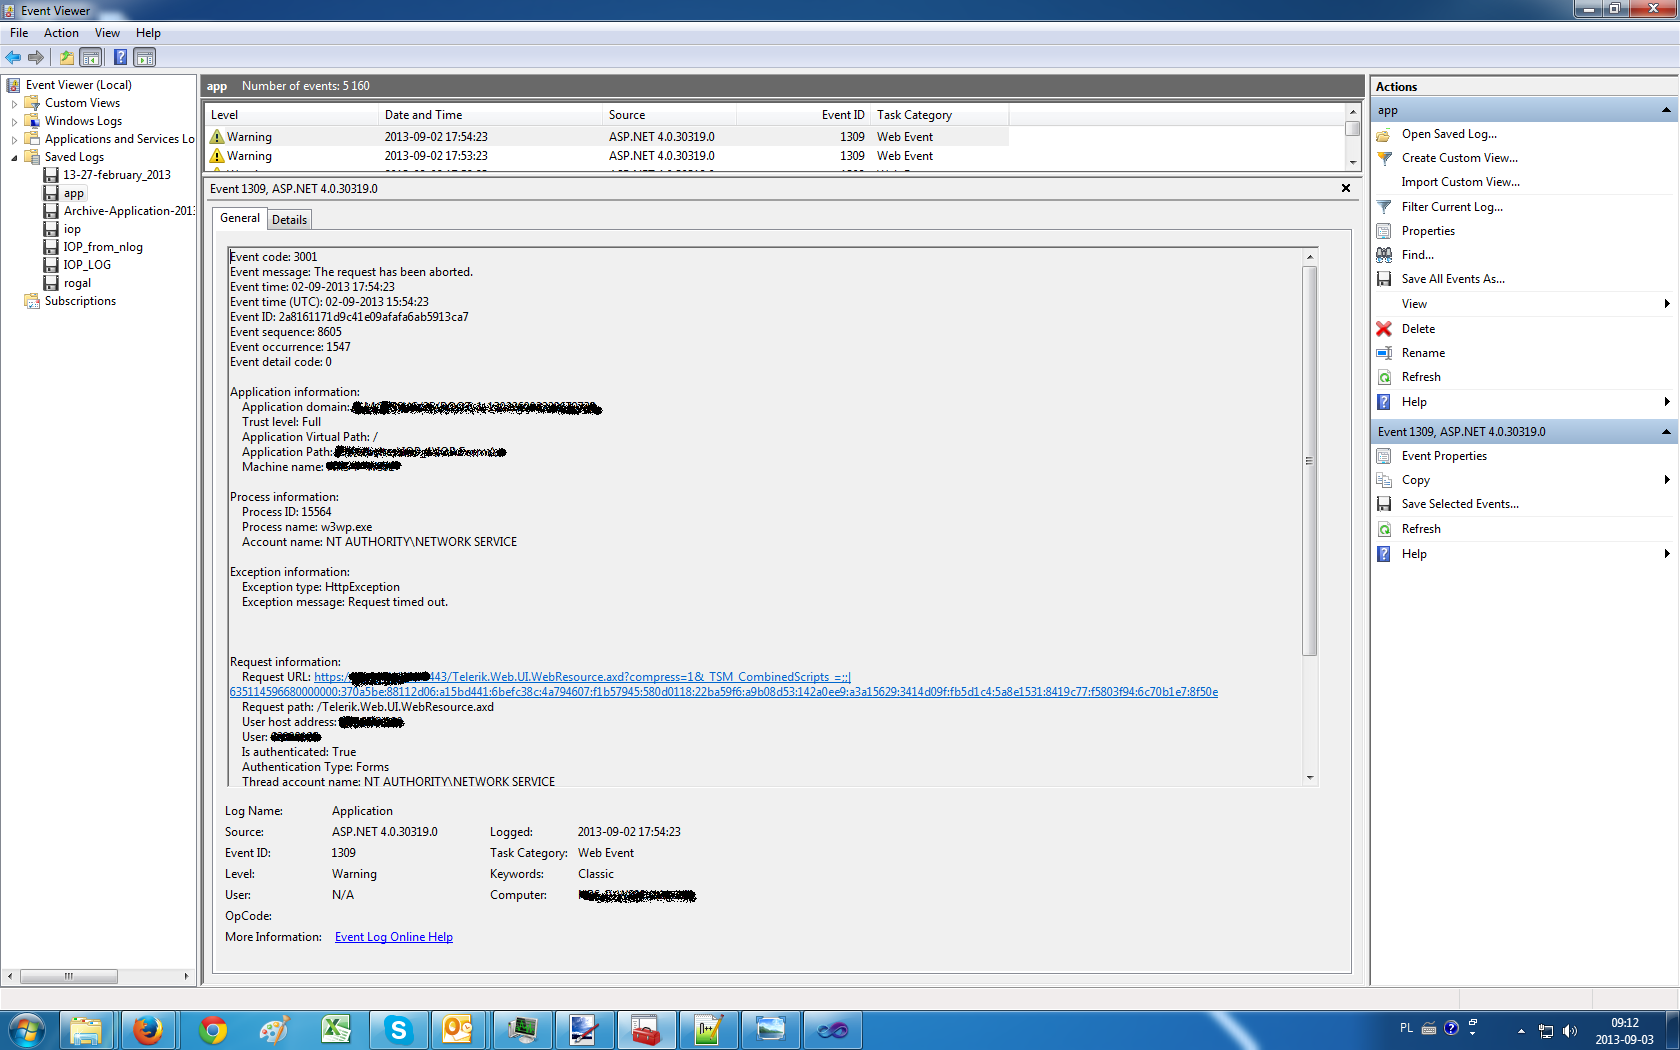Click the clock showing 09:12

(x=1624, y=1023)
